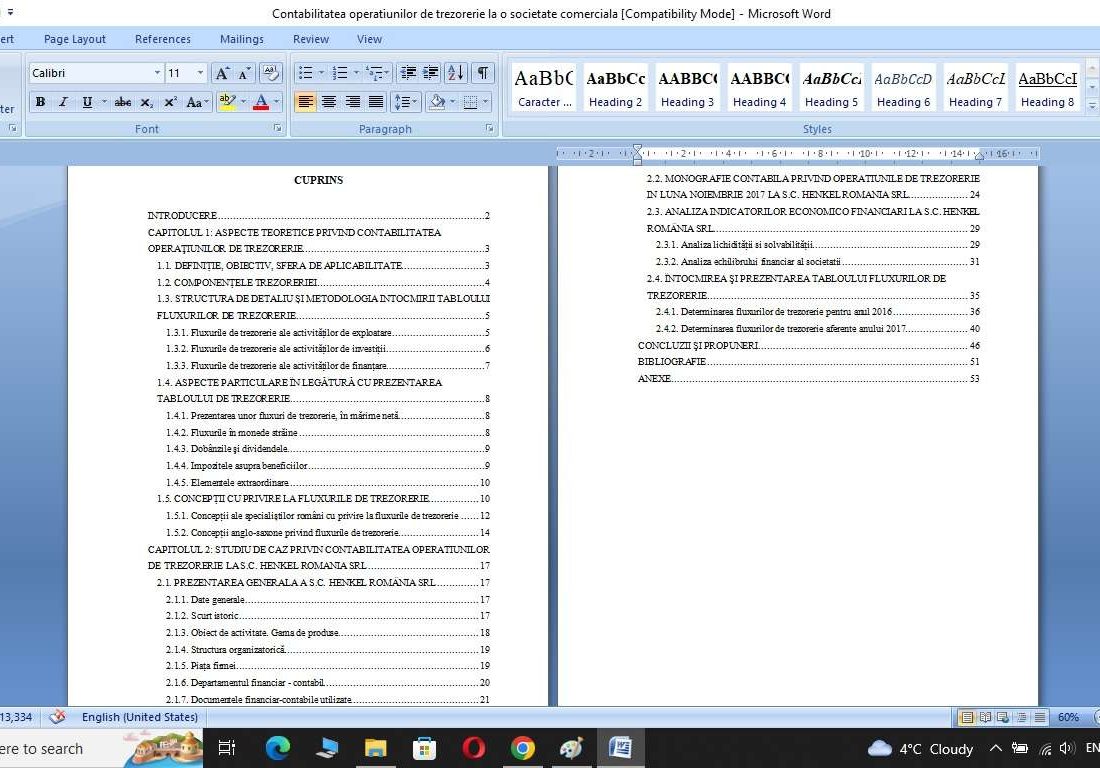Image resolution: width=1100 pixels, height=768 pixels.
Task: Apply yellow text highlight color
Action: (x=228, y=101)
